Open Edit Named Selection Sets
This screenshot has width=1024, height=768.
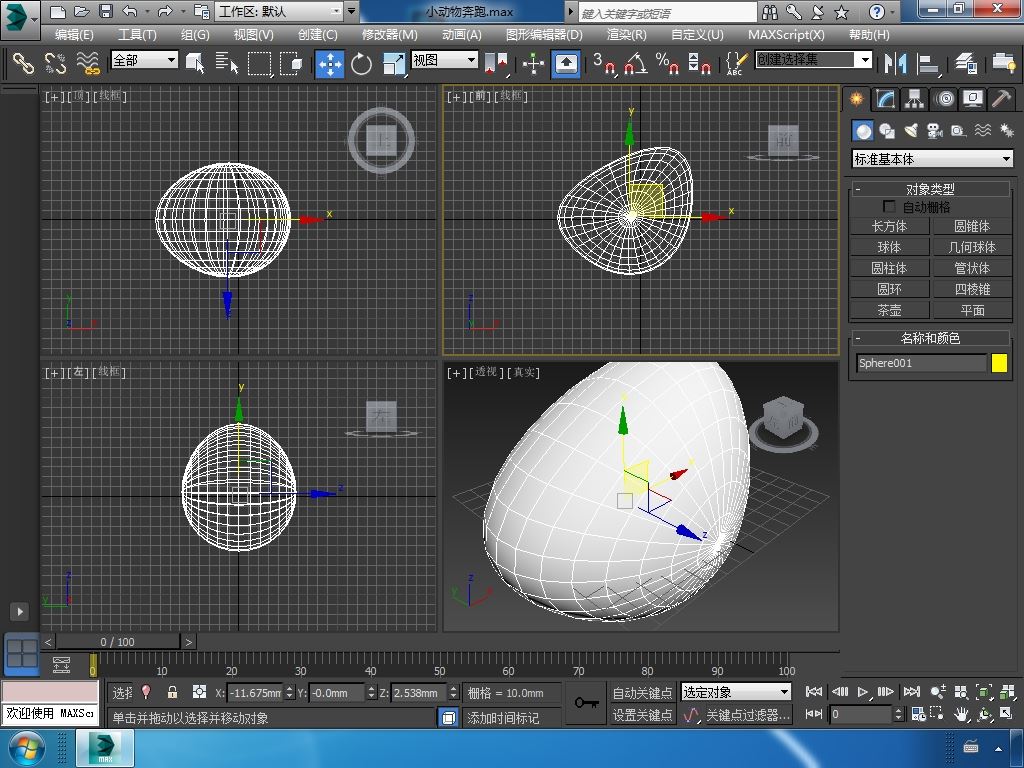pos(737,63)
